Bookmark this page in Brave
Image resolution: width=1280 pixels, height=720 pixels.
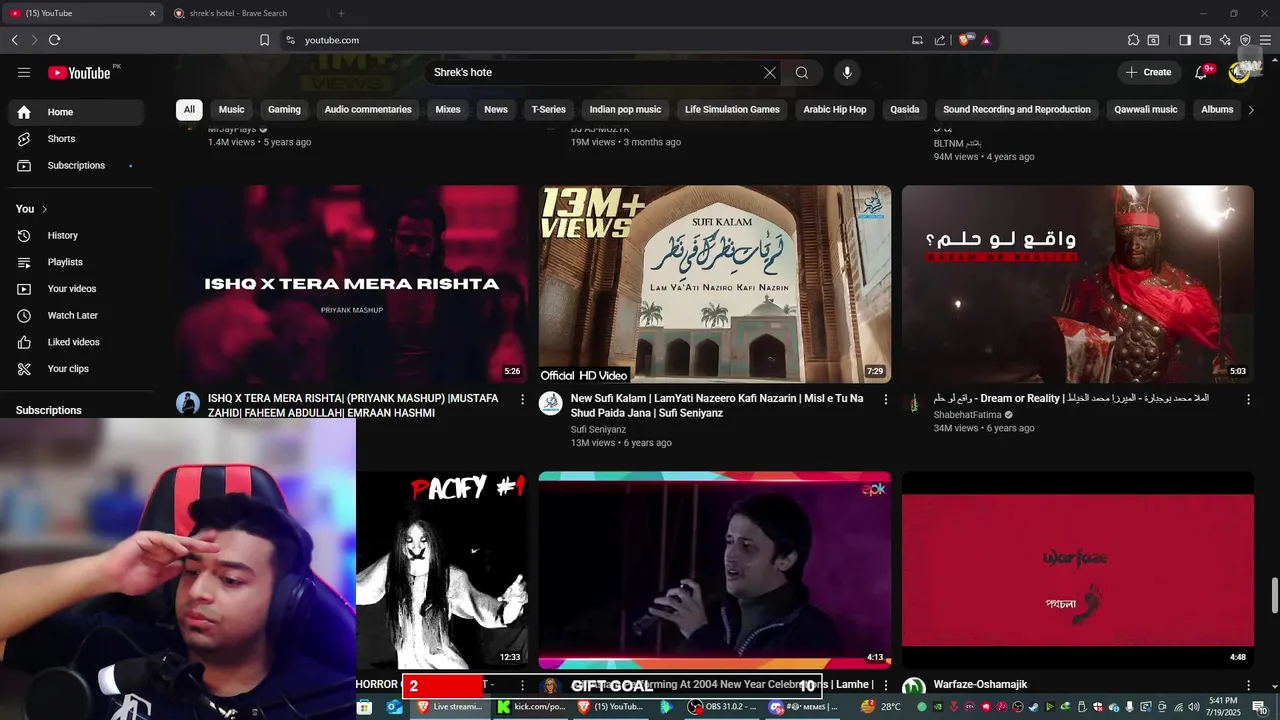coord(264,40)
